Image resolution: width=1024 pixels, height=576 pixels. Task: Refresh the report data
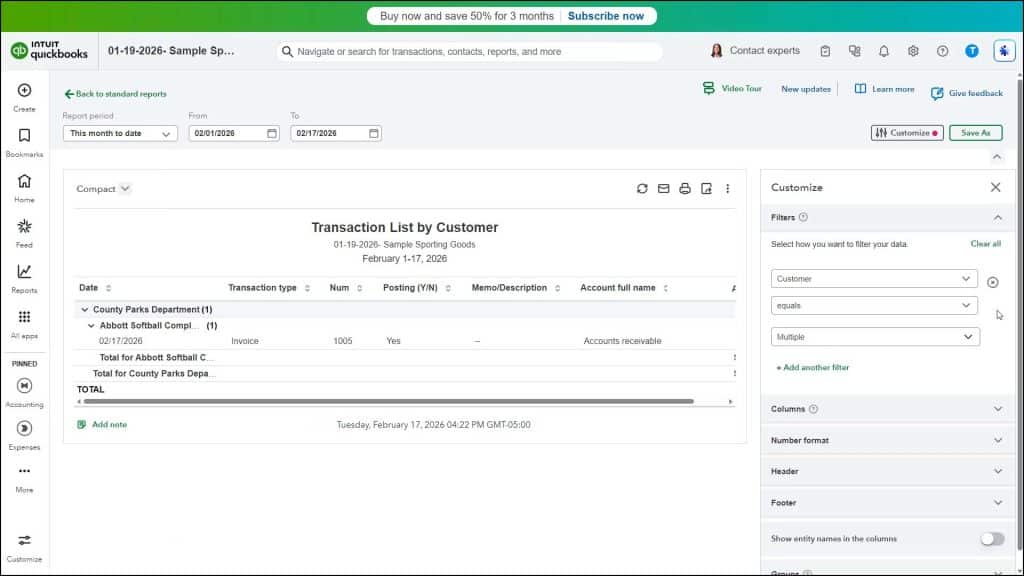click(x=643, y=188)
